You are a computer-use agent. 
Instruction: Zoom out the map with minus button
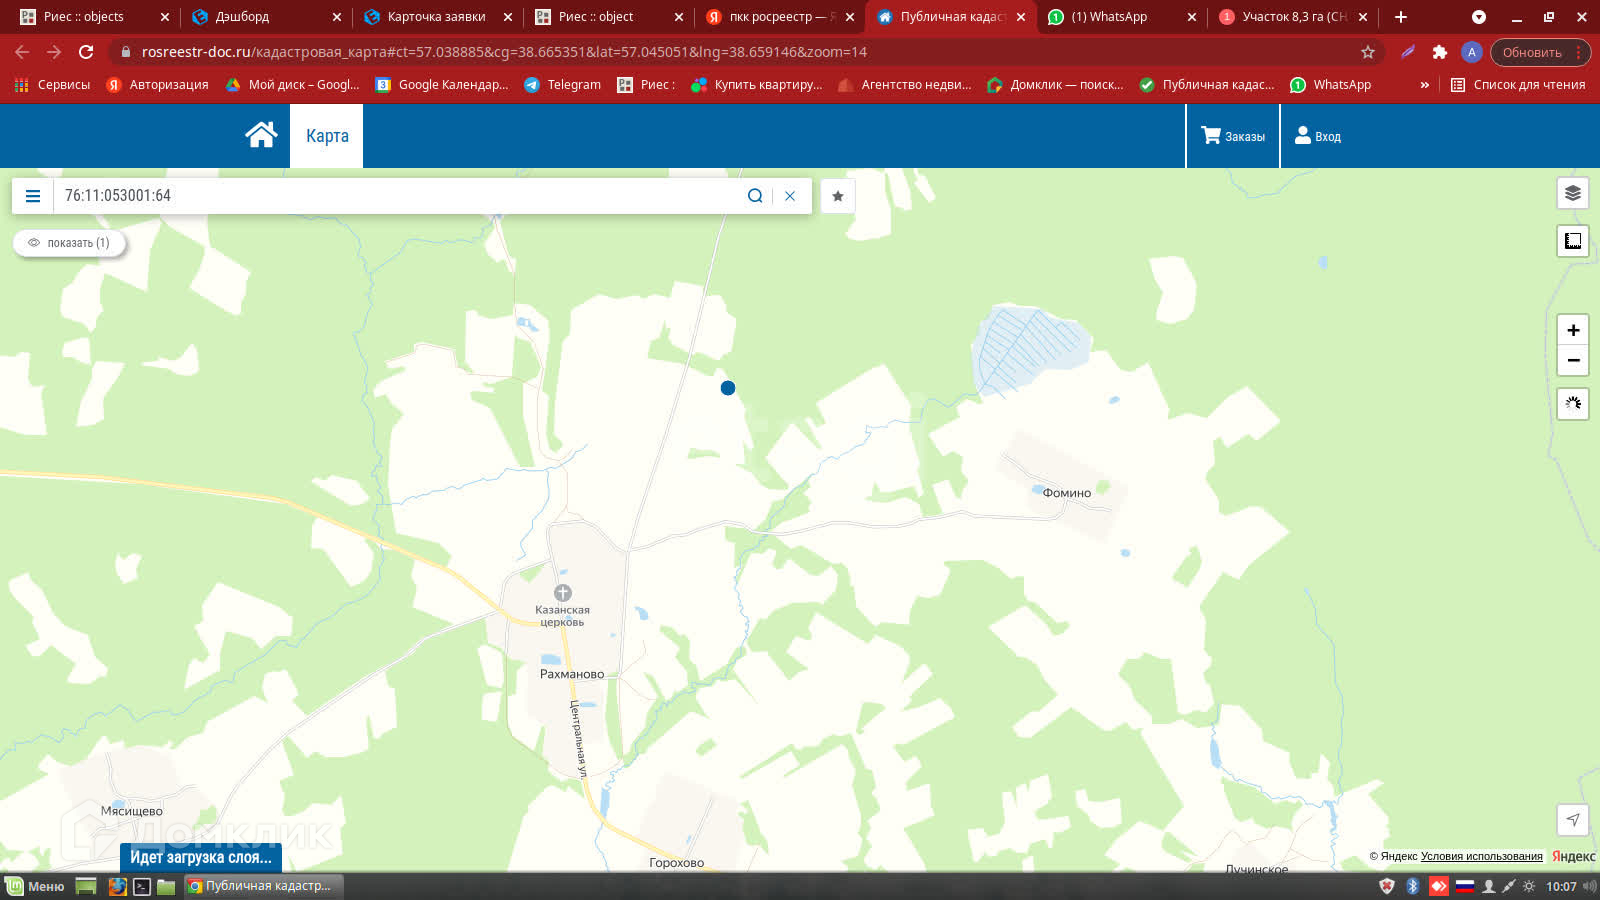click(x=1573, y=360)
